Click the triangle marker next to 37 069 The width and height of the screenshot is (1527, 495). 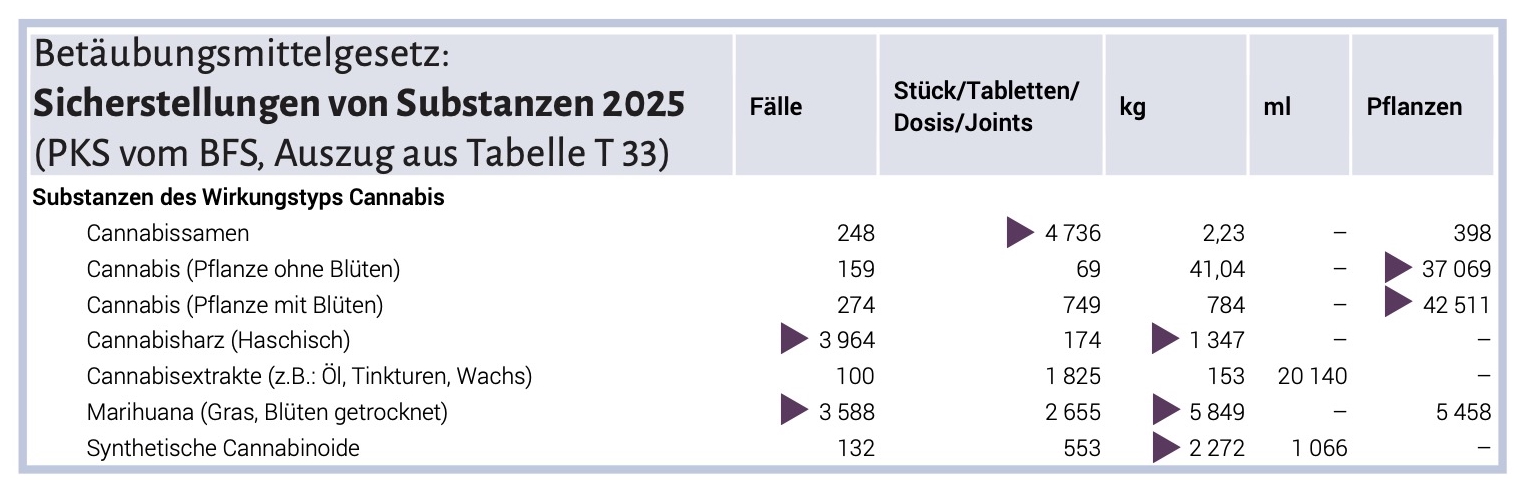click(x=1399, y=268)
